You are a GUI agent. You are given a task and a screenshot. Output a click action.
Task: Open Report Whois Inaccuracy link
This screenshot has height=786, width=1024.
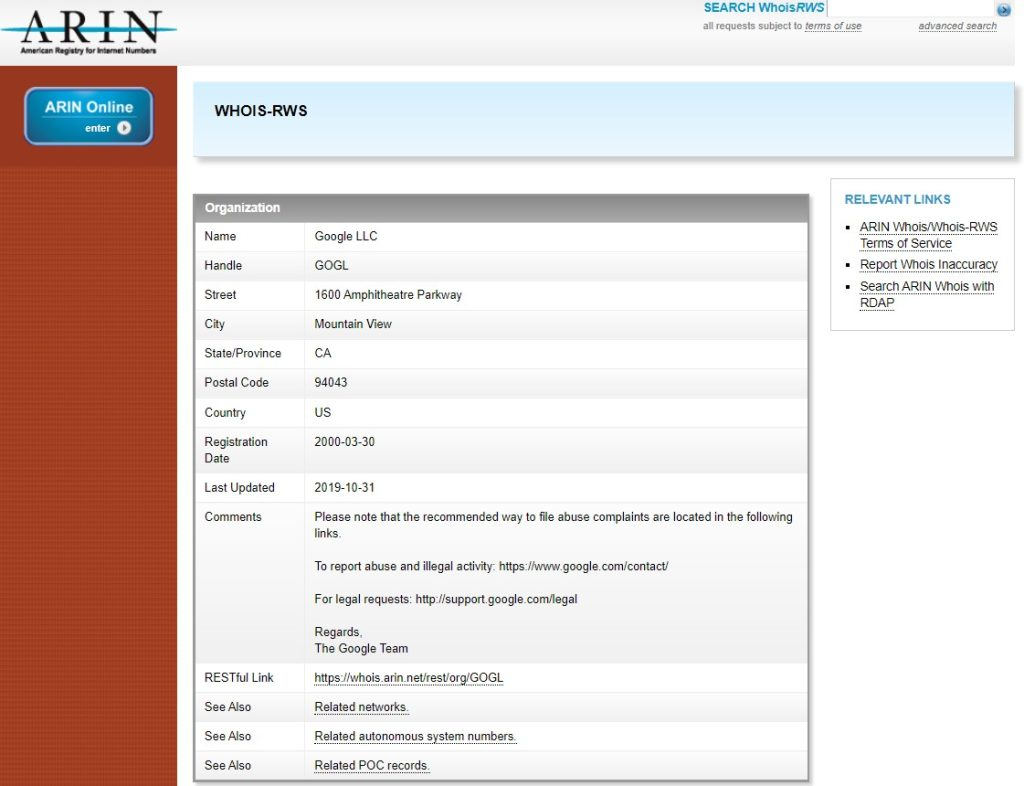tap(928, 264)
